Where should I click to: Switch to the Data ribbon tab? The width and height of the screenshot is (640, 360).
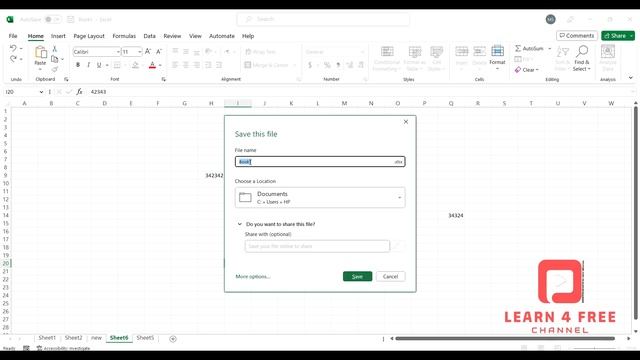point(149,36)
